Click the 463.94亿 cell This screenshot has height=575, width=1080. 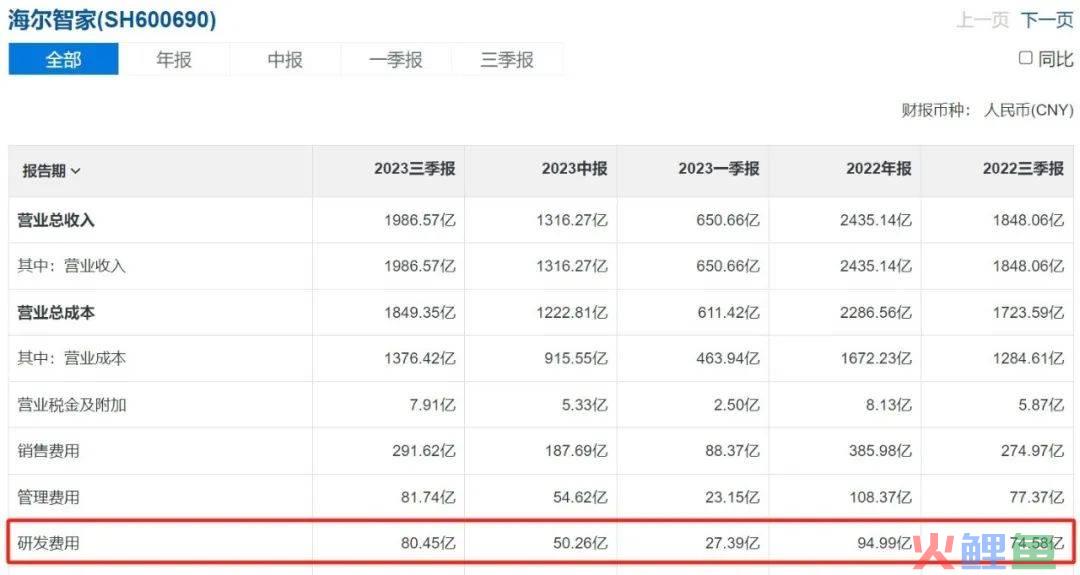click(x=728, y=358)
